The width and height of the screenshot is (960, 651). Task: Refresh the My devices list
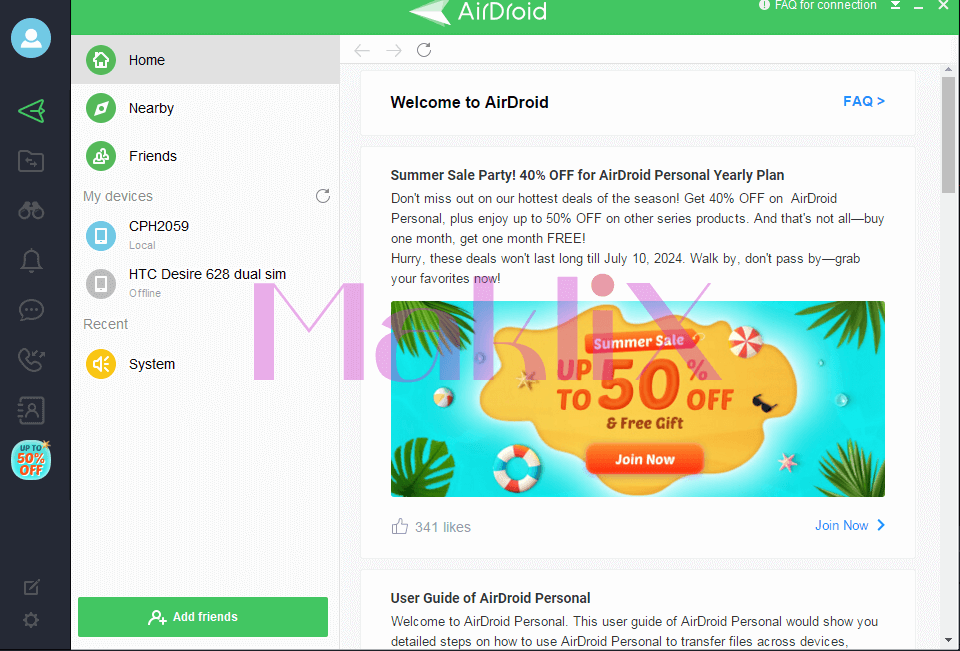323,196
